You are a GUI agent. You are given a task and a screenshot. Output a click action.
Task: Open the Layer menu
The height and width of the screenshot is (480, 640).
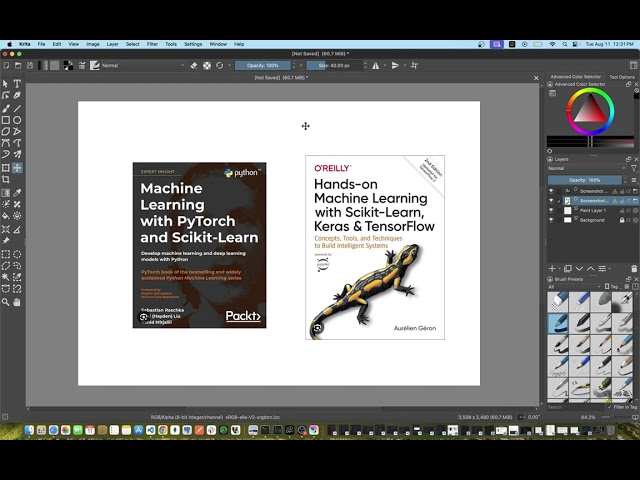[112, 44]
